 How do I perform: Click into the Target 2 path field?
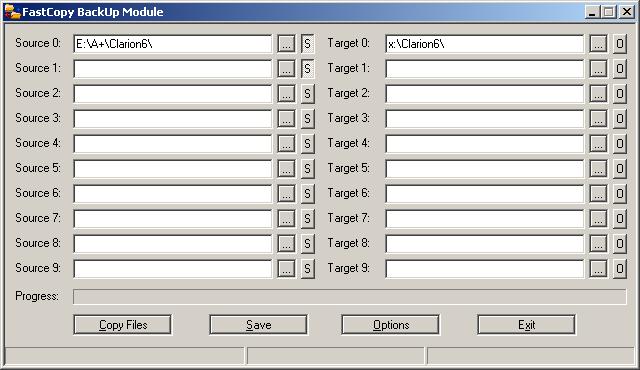(484, 93)
